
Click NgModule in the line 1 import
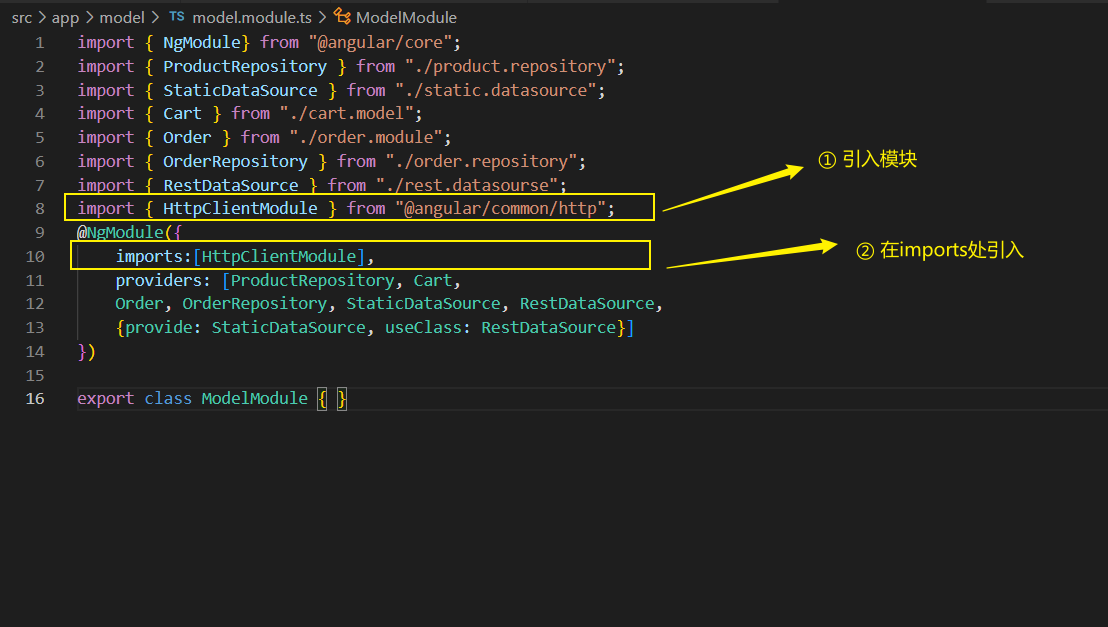click(x=202, y=42)
